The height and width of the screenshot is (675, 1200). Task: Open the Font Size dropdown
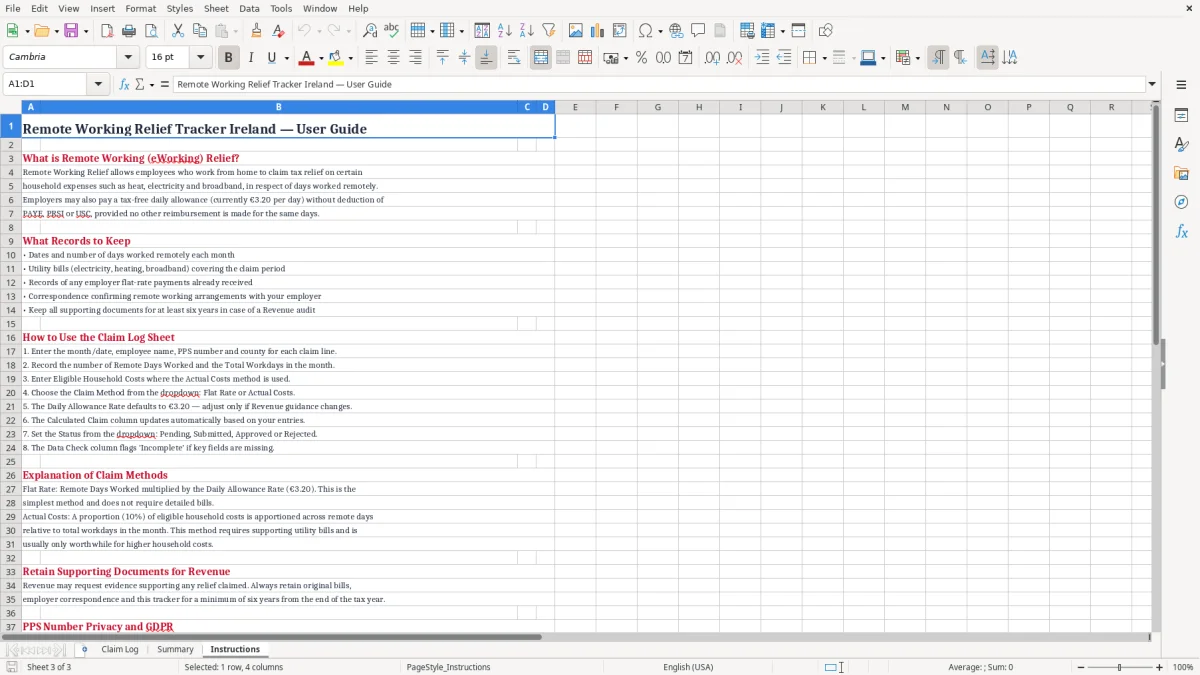(200, 57)
